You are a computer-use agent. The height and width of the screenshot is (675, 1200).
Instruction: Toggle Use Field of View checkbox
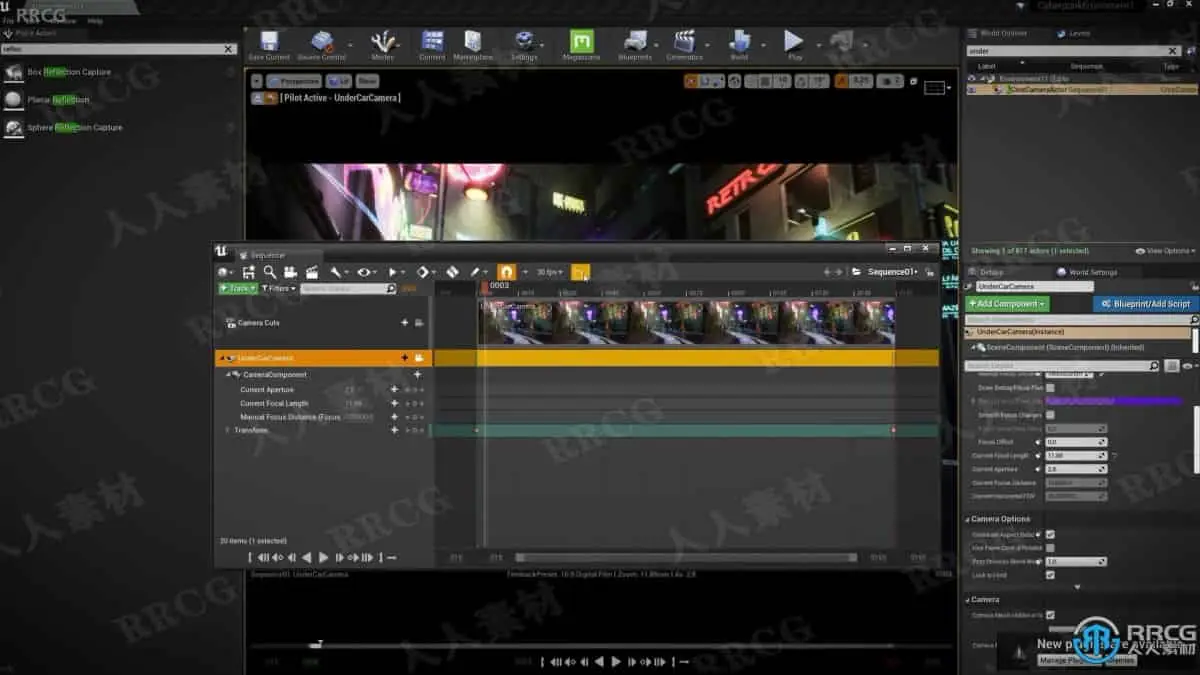tap(1050, 548)
